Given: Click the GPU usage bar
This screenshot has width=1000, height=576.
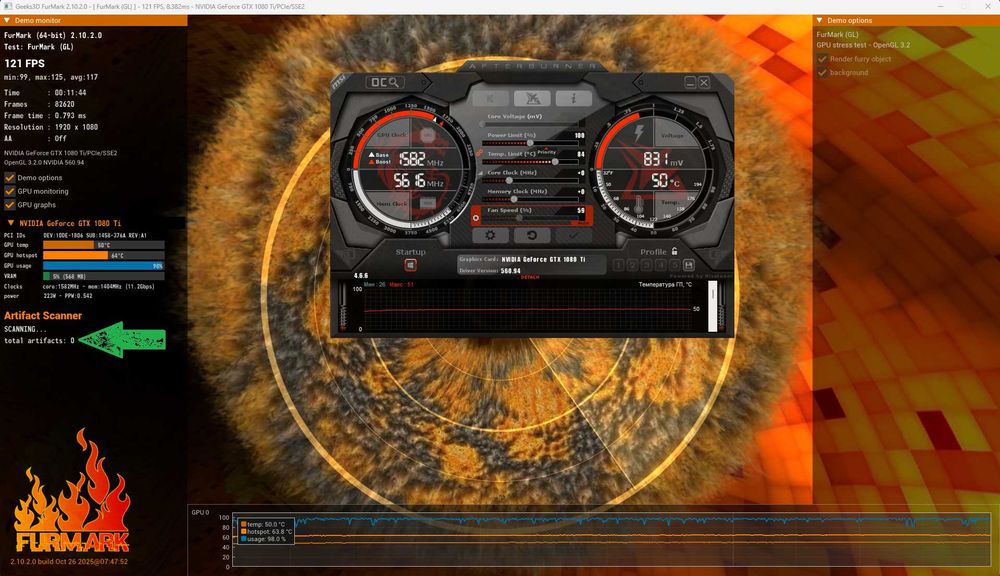Looking at the screenshot, I should coord(104,265).
